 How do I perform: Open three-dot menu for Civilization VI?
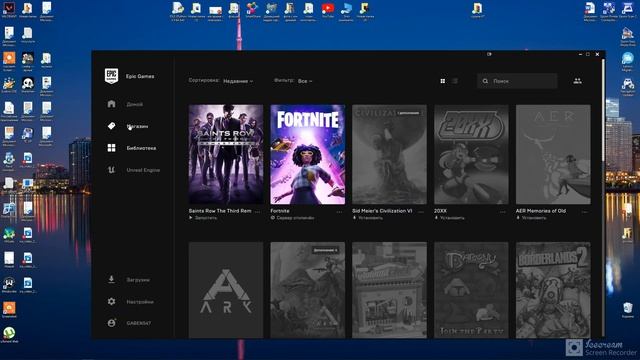pyautogui.click(x=421, y=212)
